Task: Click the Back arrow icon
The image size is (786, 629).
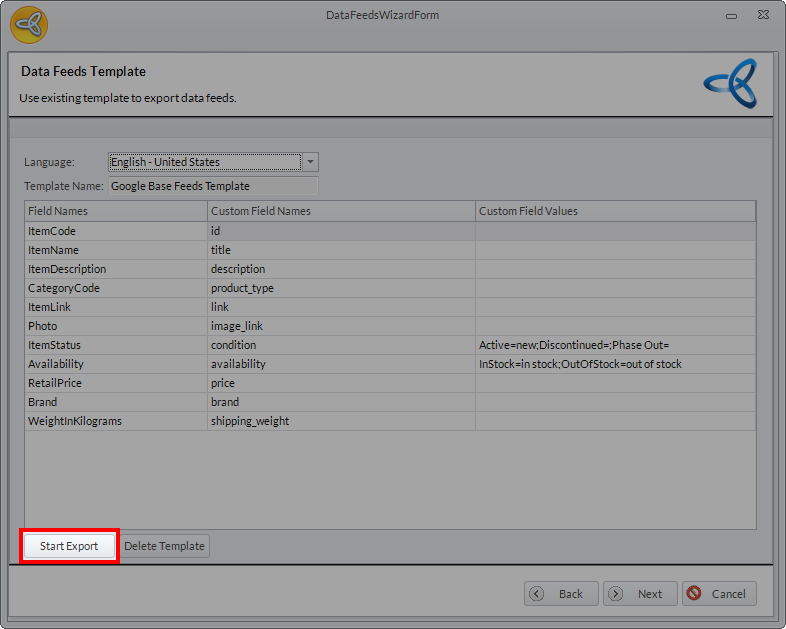Action: click(537, 594)
